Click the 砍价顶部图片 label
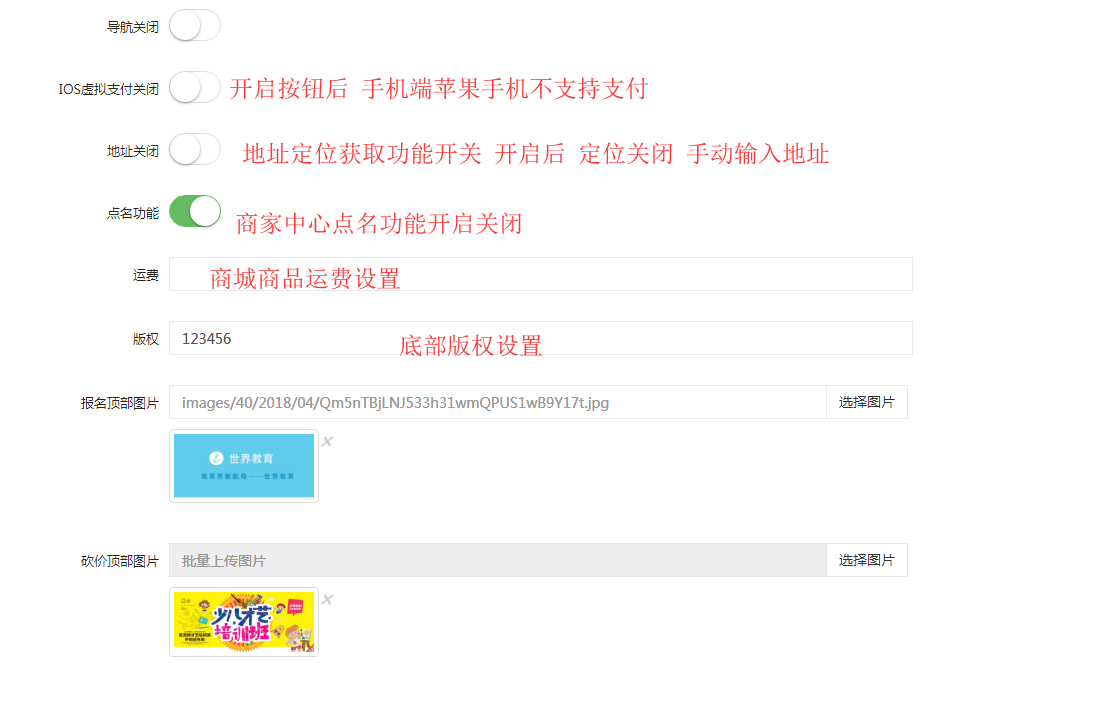 120,561
